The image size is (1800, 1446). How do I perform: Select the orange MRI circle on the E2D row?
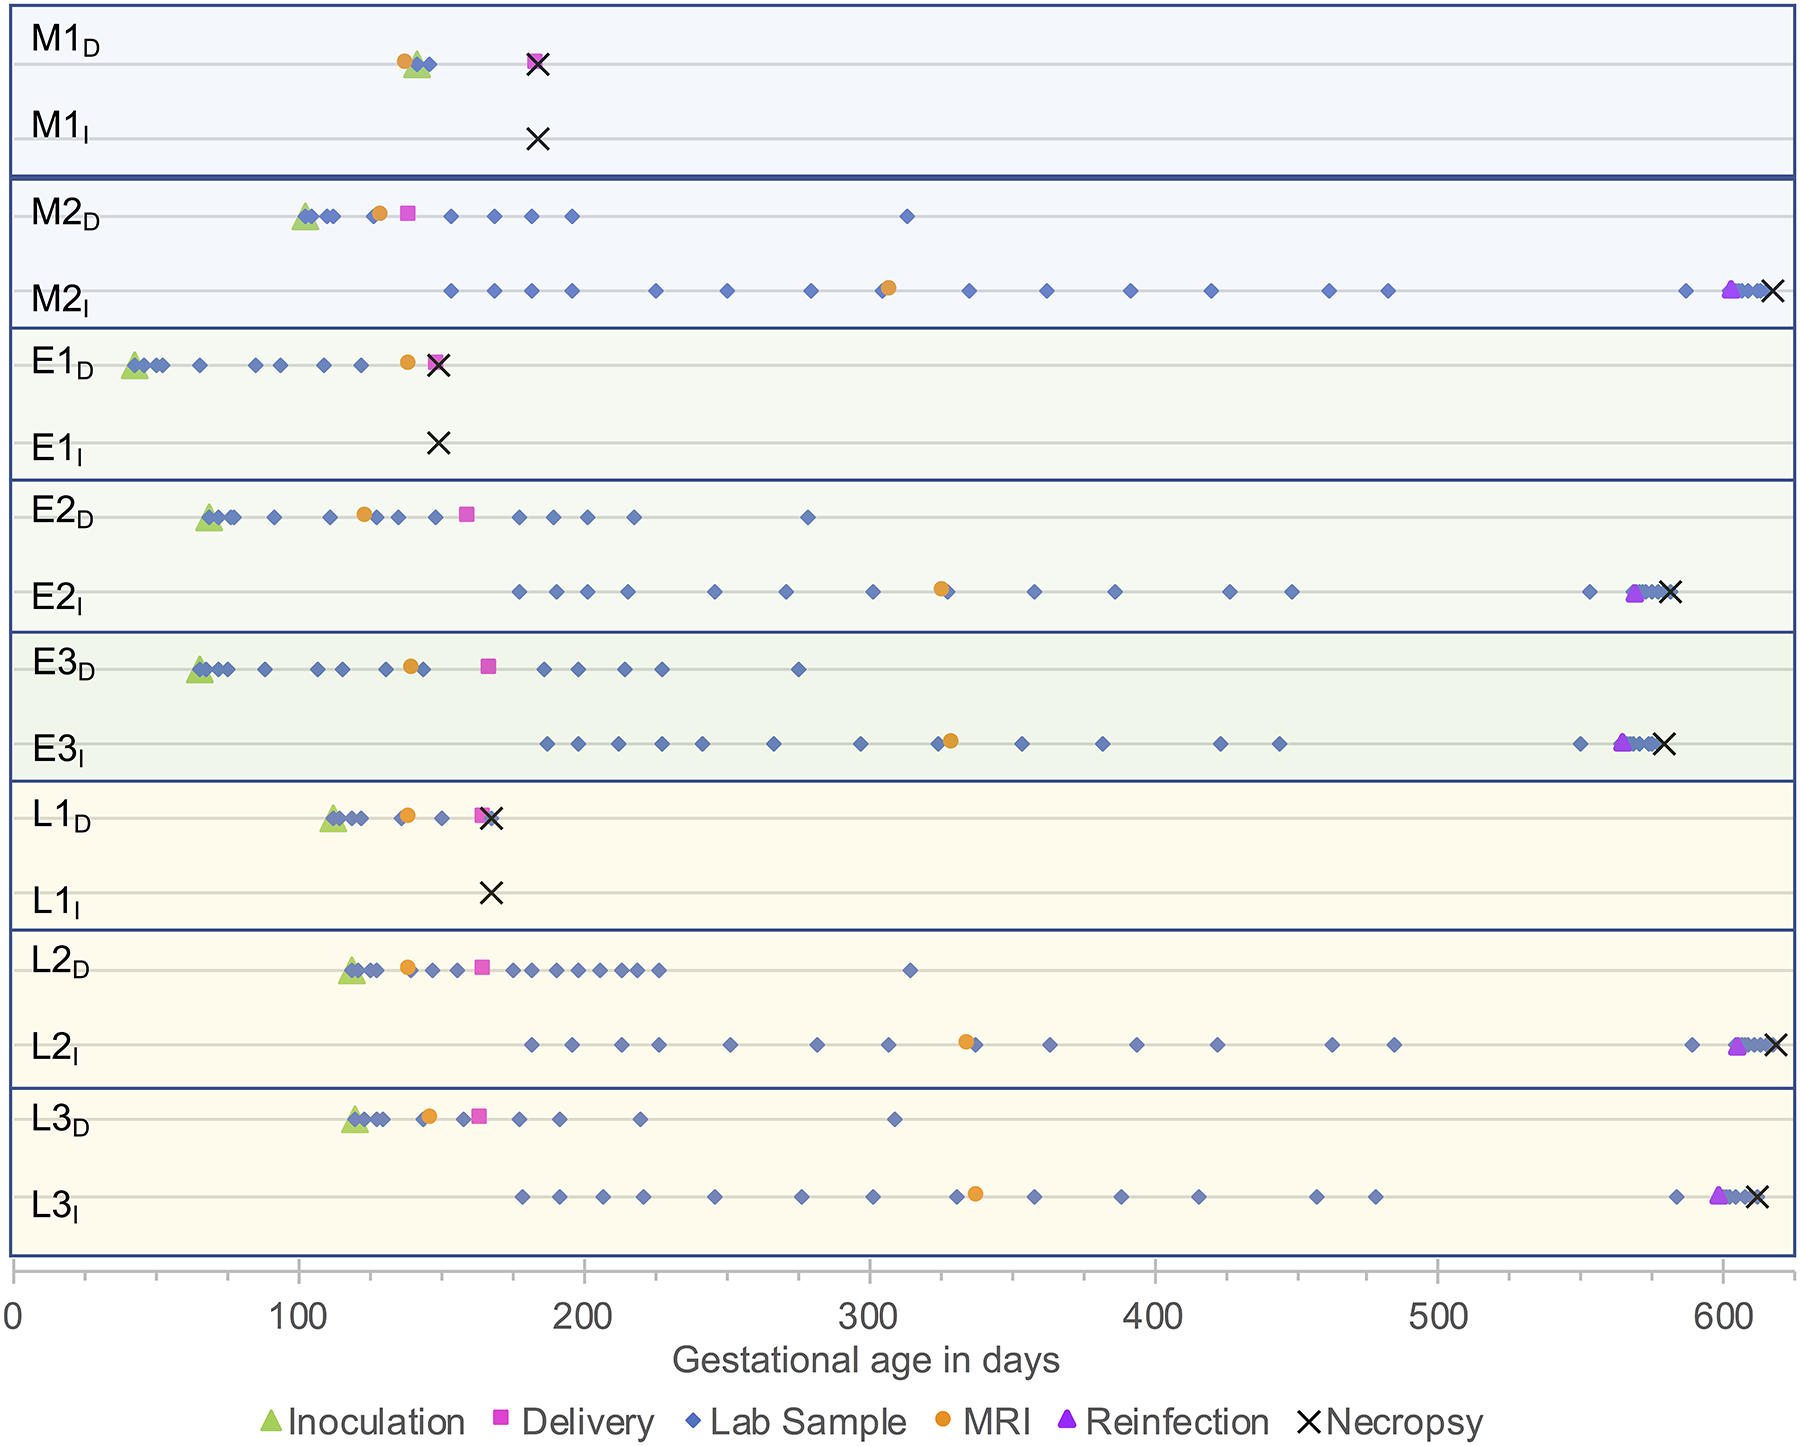click(364, 514)
